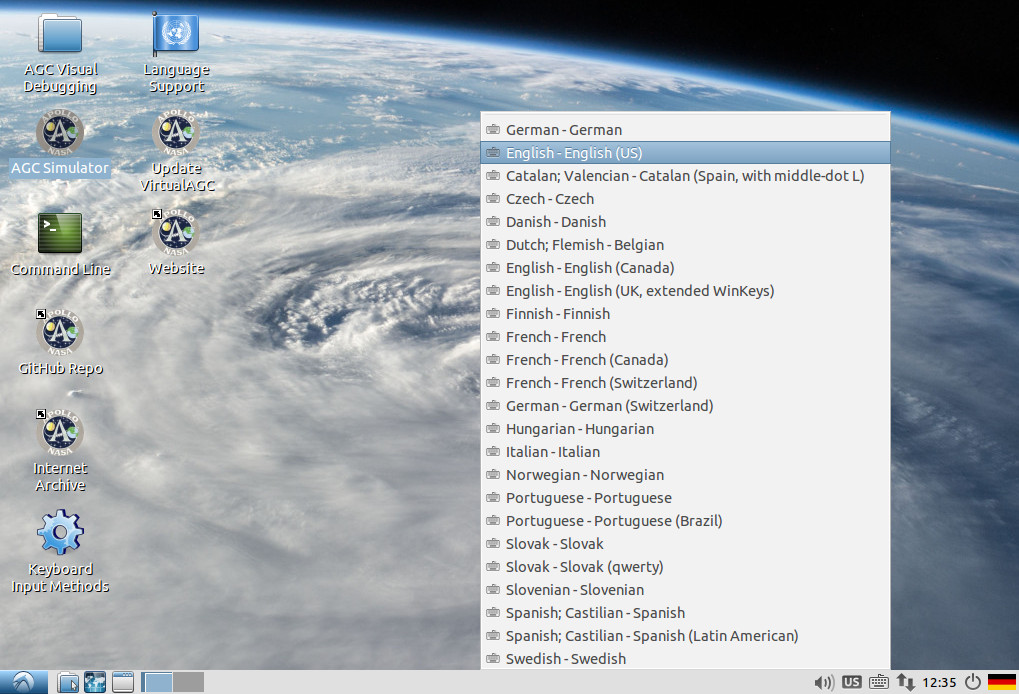Screen dimensions: 1019x694
Task: Open the Command Line terminal icon
Action: click(x=60, y=233)
